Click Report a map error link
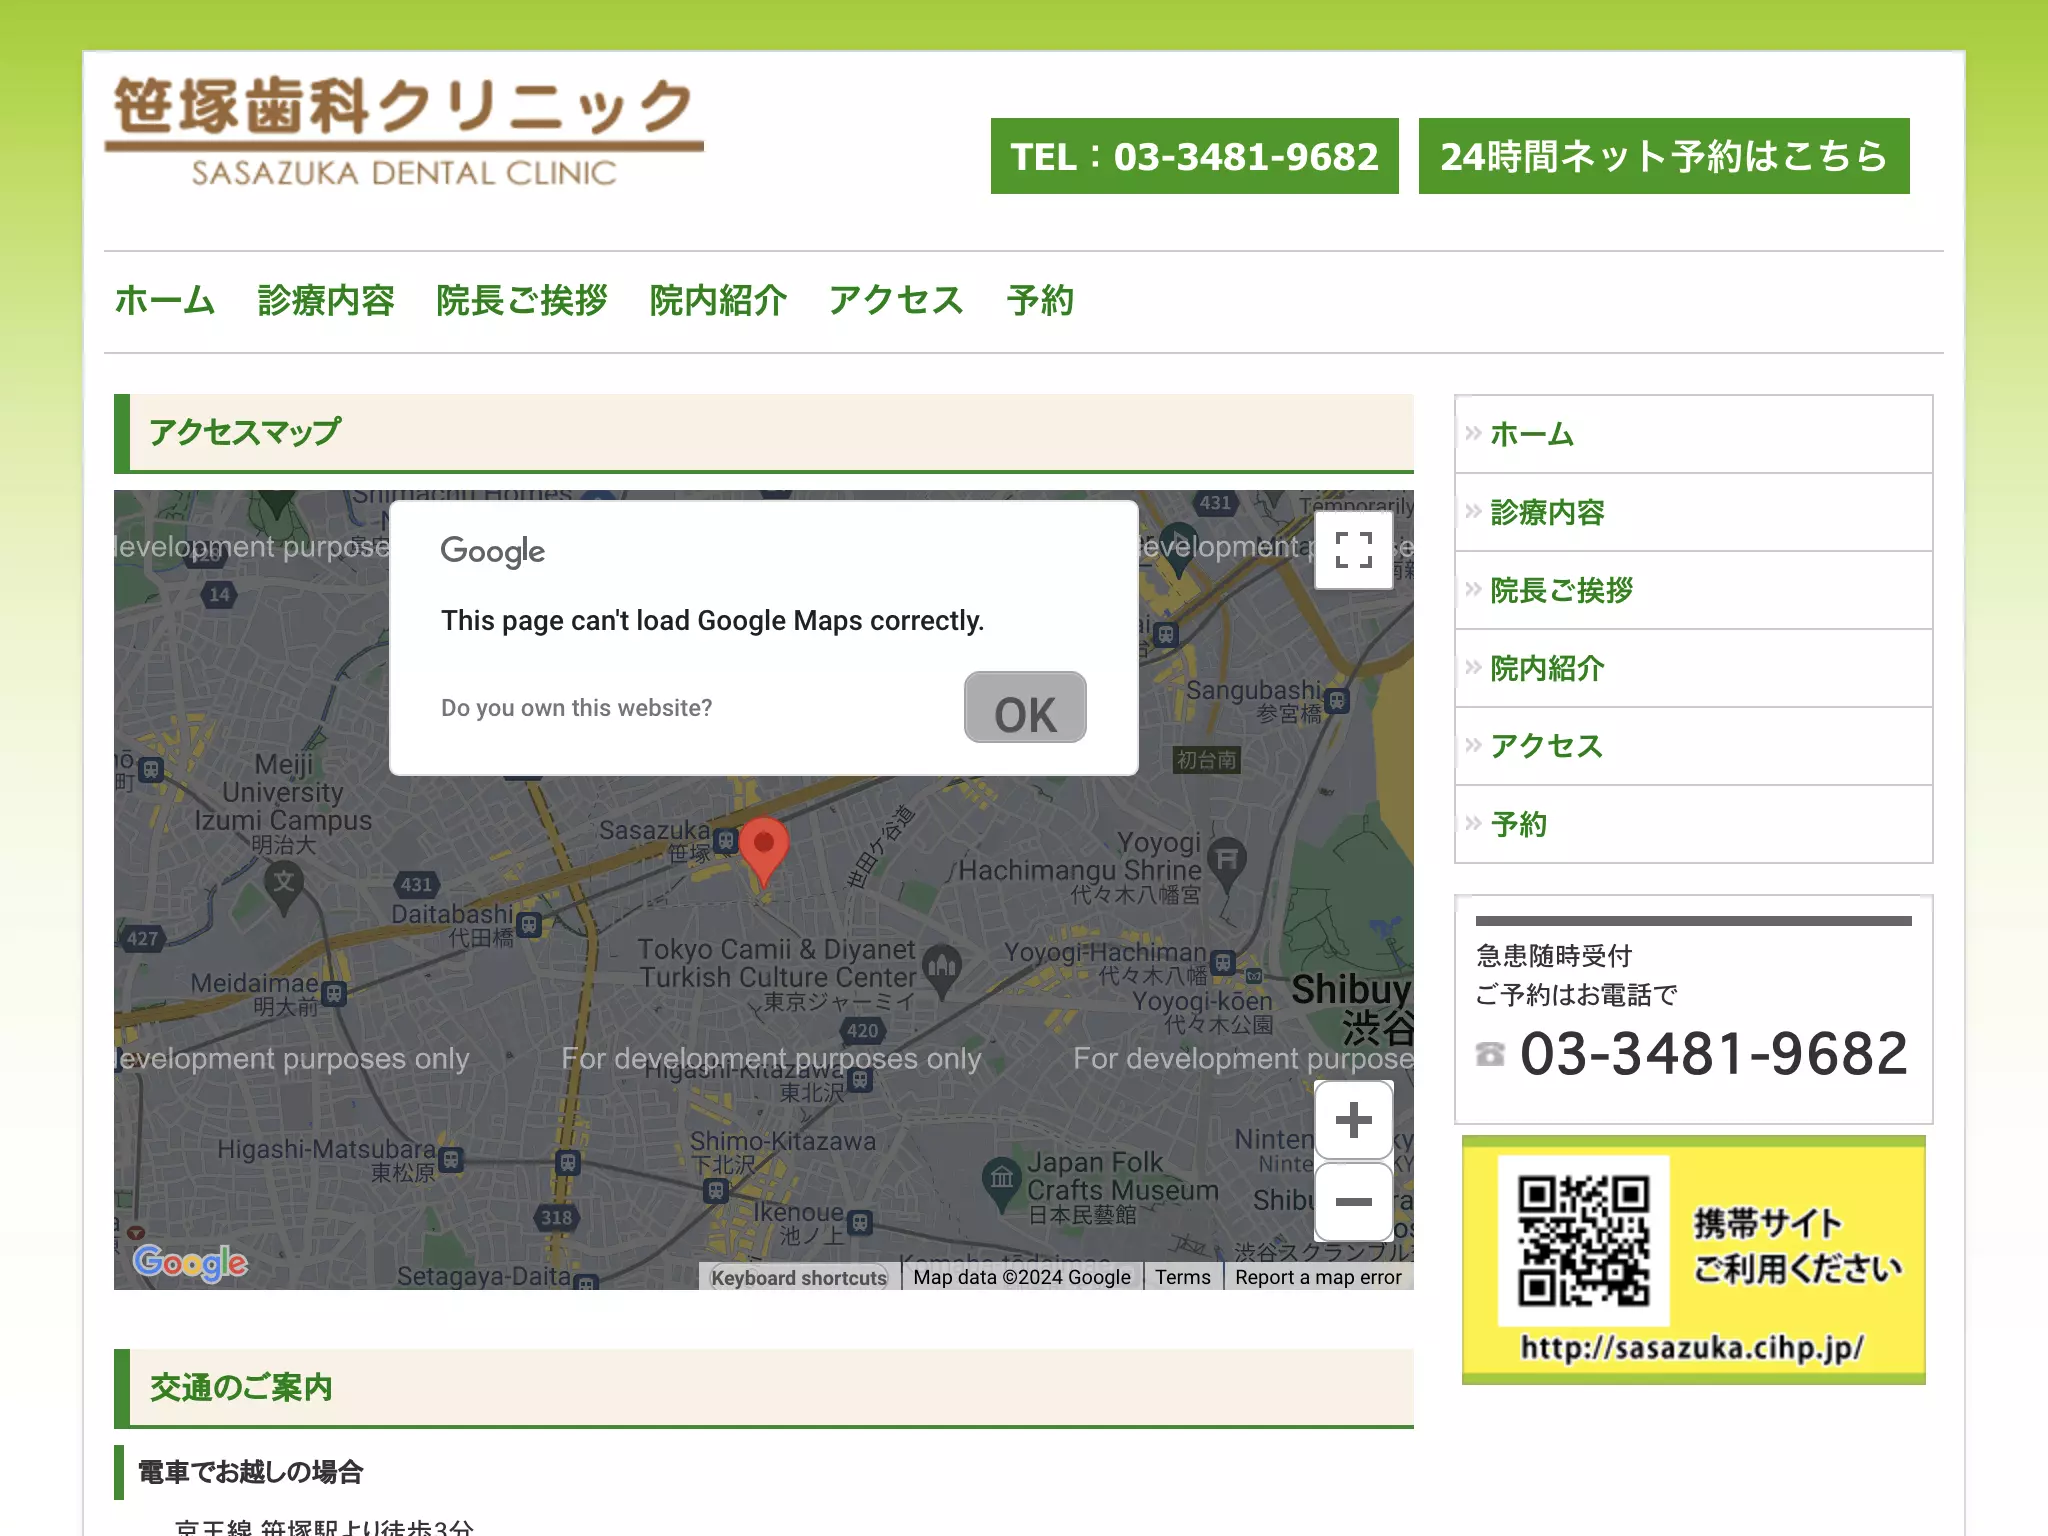This screenshot has width=2048, height=1536. (x=1318, y=1277)
